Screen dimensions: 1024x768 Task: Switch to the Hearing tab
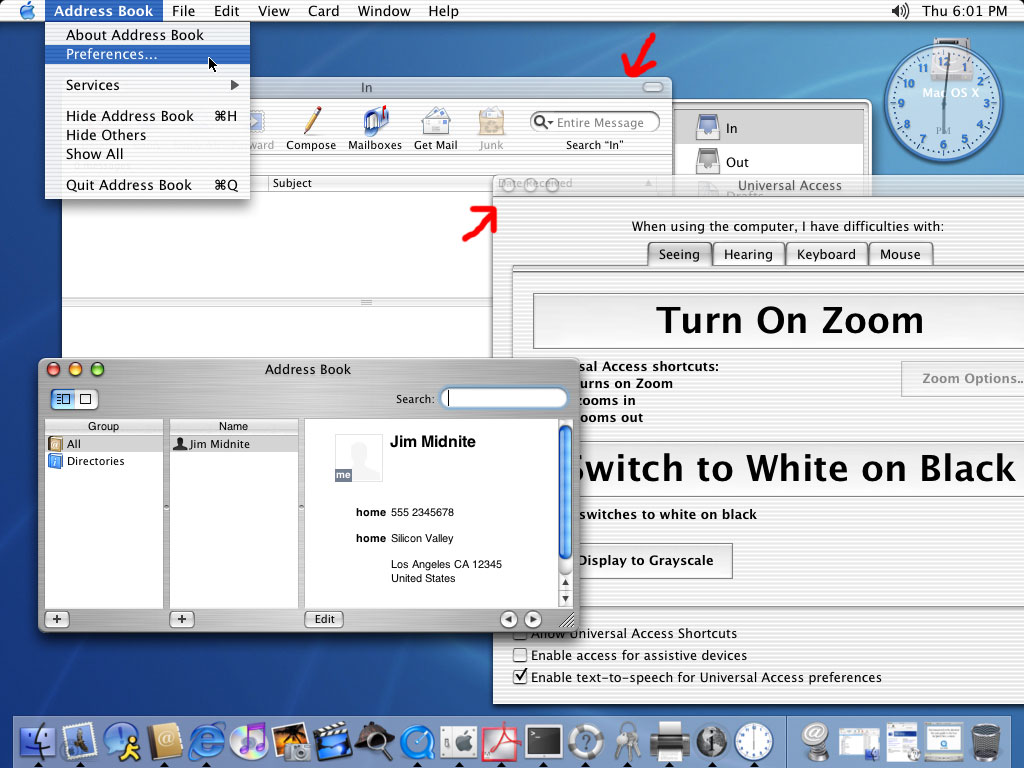pyautogui.click(x=748, y=254)
